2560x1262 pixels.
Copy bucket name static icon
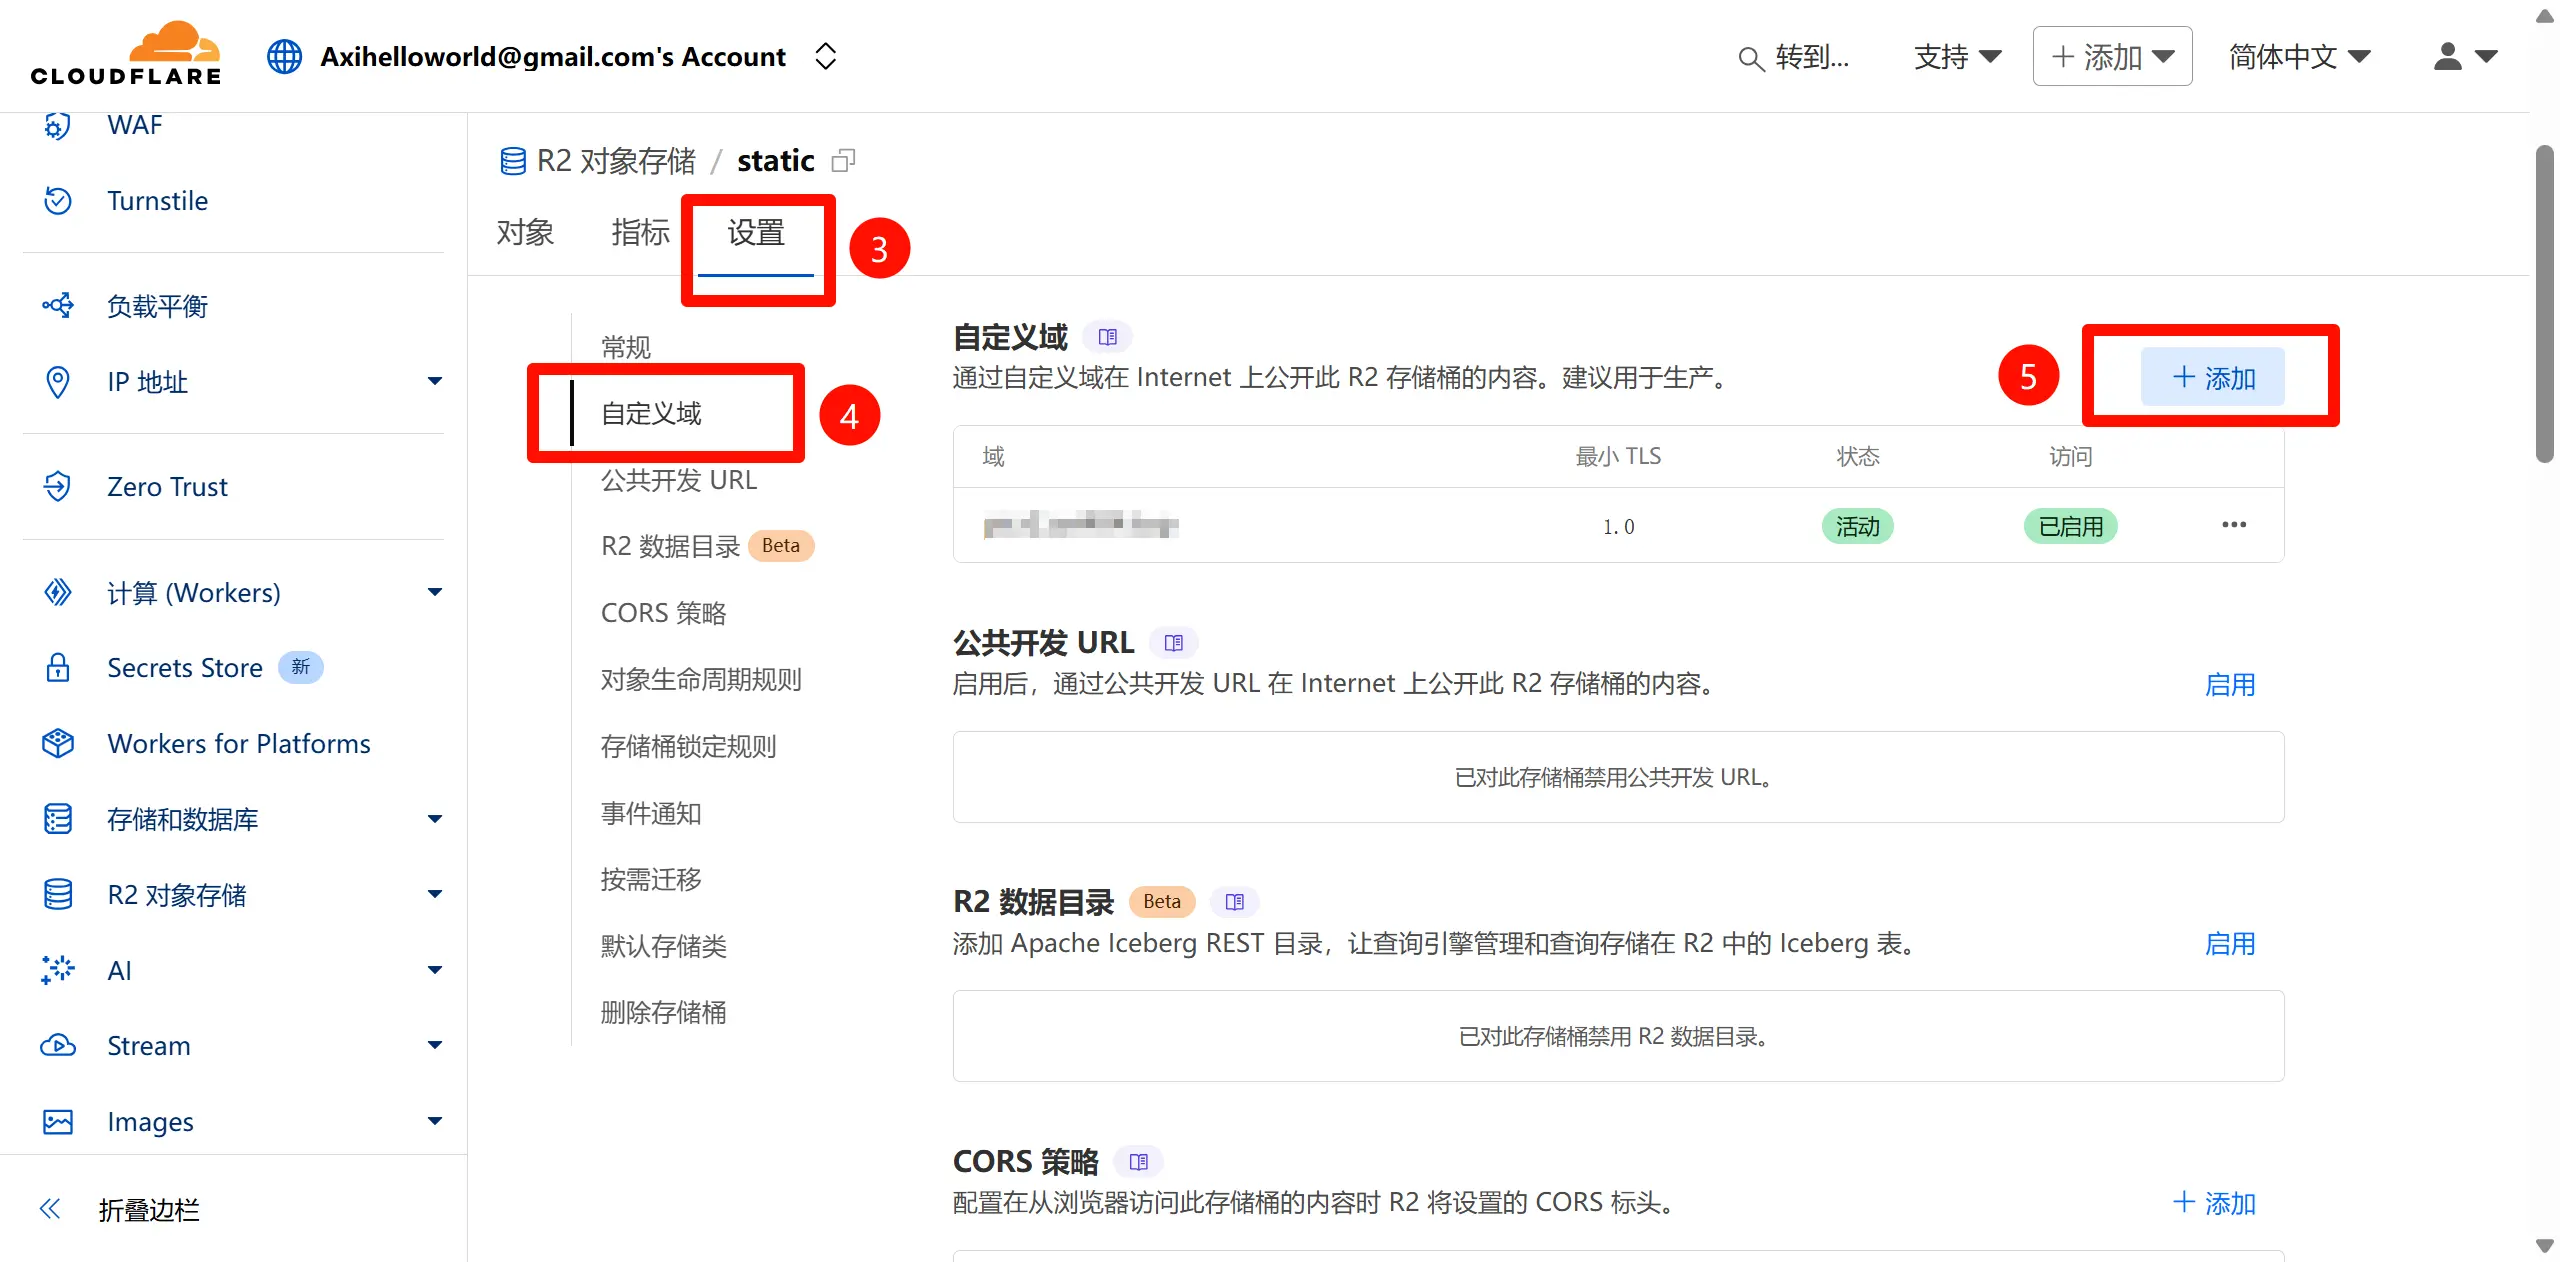tap(844, 160)
